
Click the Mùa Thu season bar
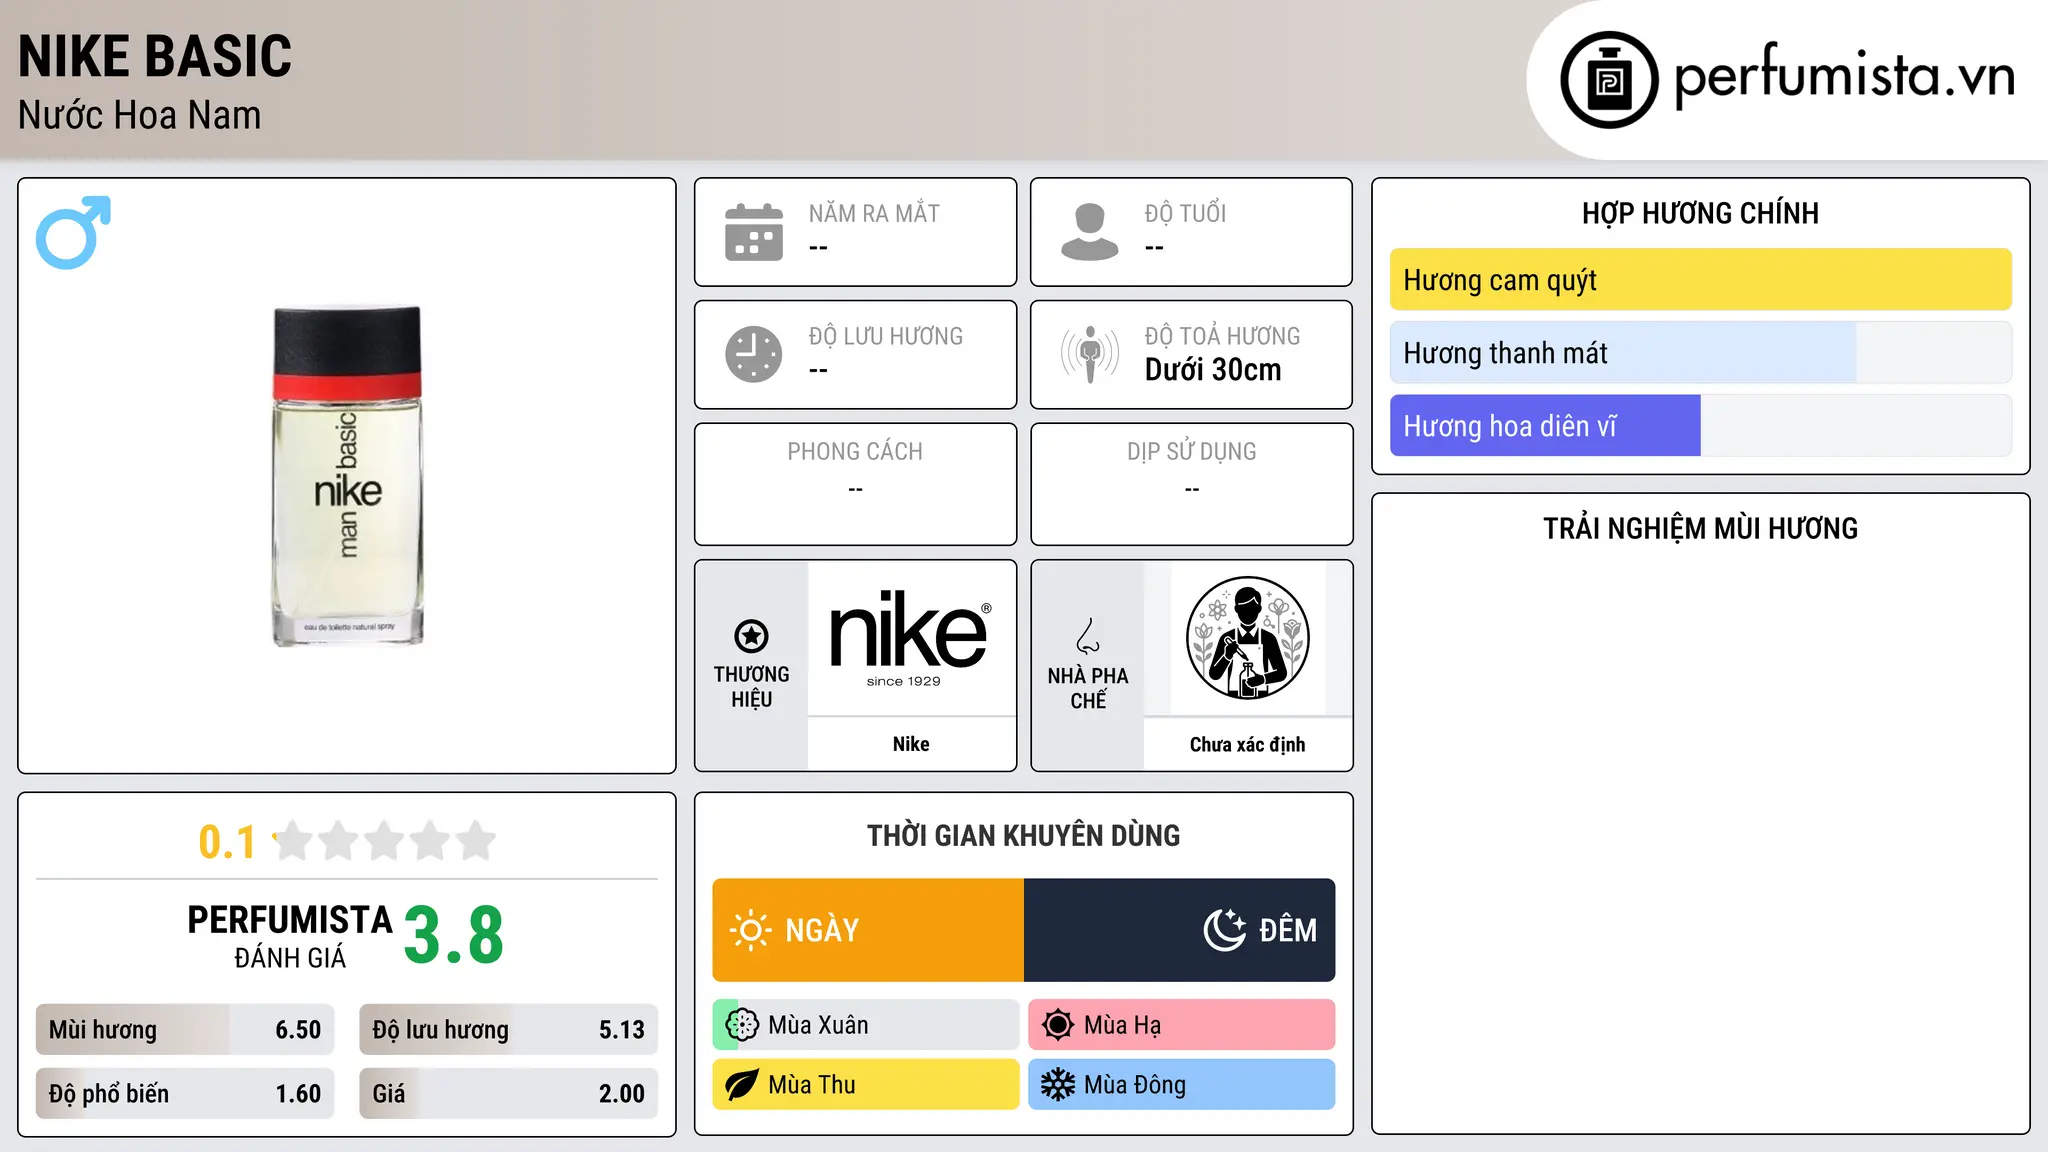[866, 1085]
